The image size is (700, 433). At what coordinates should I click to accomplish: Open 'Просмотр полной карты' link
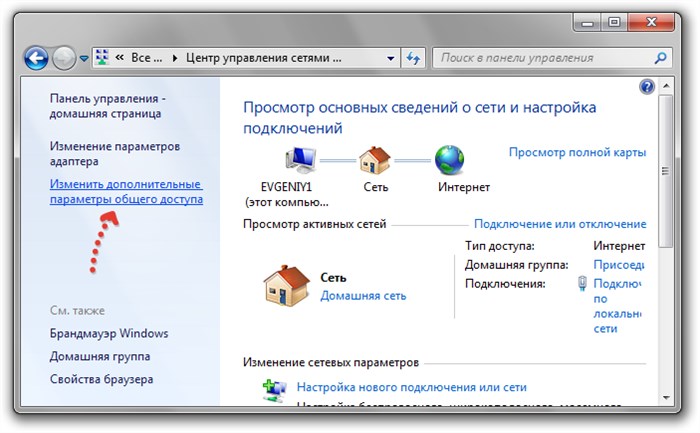(577, 152)
